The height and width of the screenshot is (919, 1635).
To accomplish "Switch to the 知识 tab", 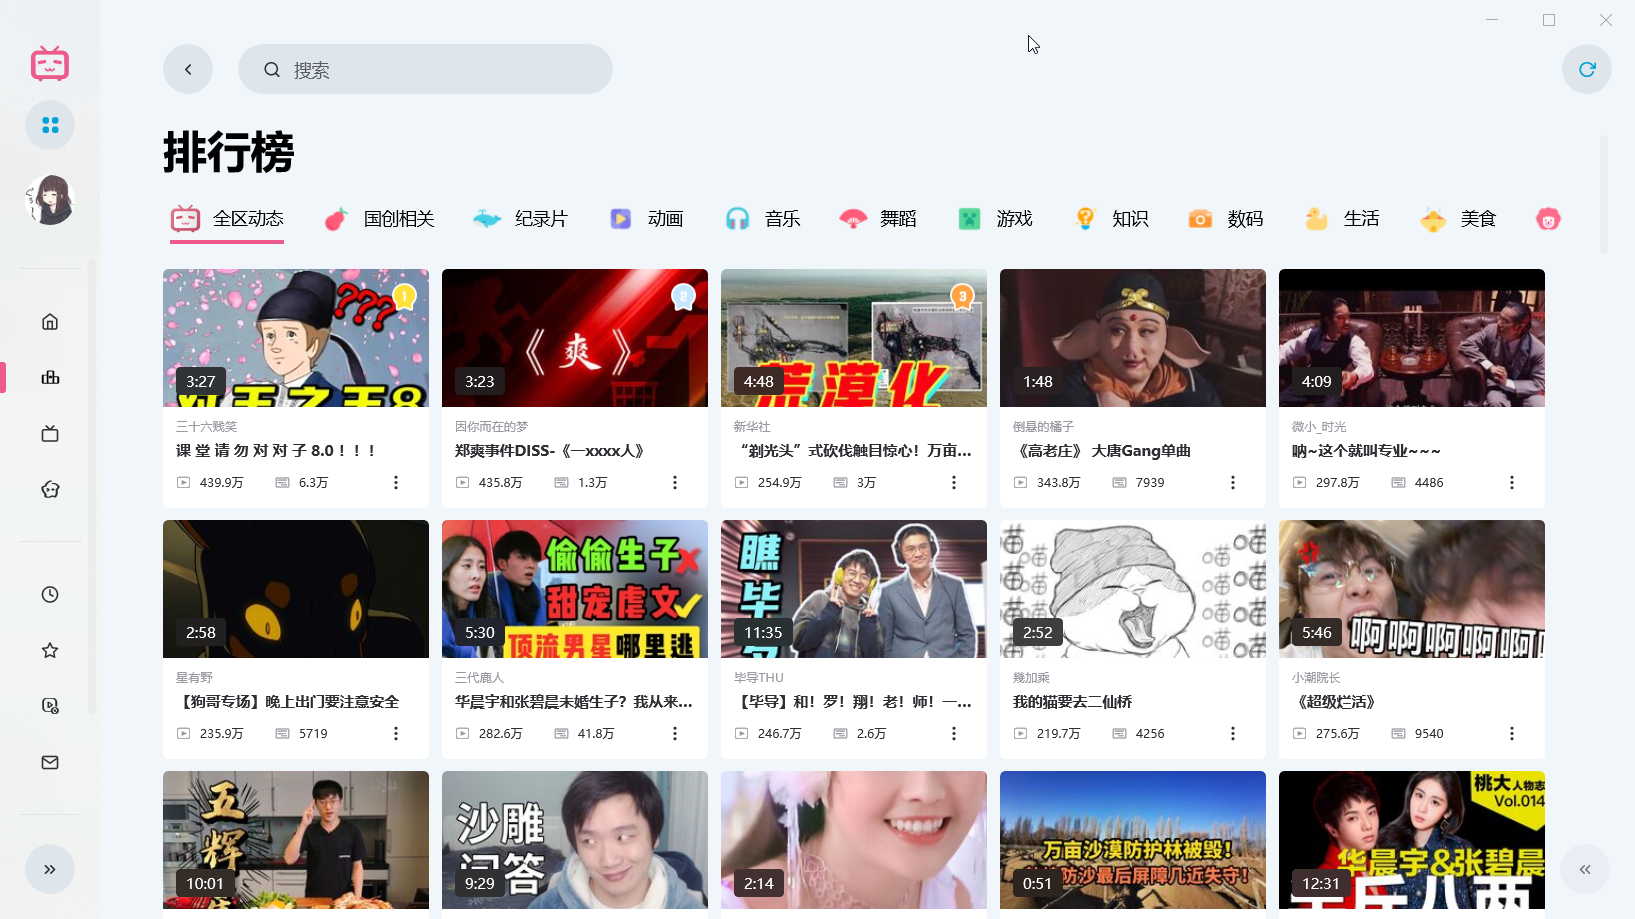I will [1111, 219].
